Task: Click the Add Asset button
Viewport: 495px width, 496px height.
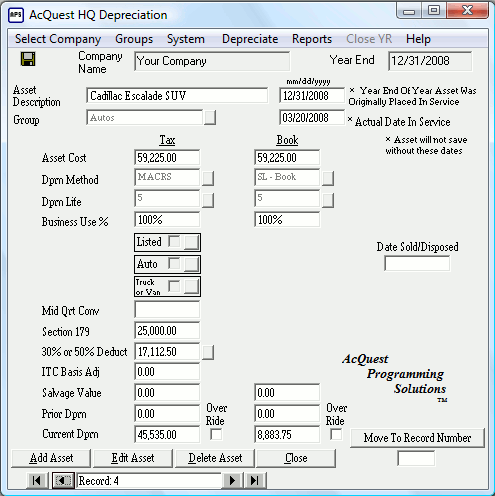Action: pyautogui.click(x=51, y=458)
